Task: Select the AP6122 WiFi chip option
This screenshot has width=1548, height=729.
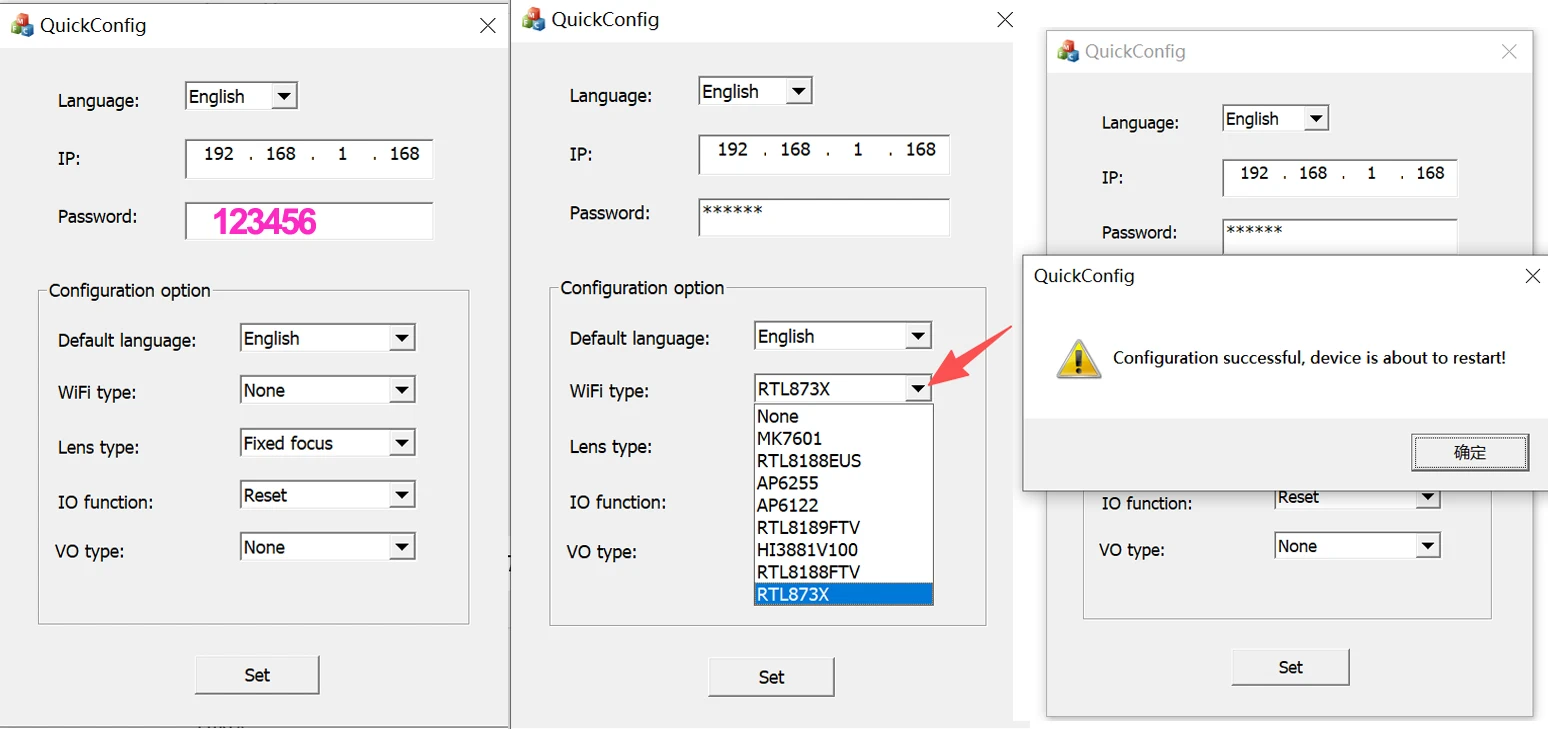Action: click(x=788, y=505)
